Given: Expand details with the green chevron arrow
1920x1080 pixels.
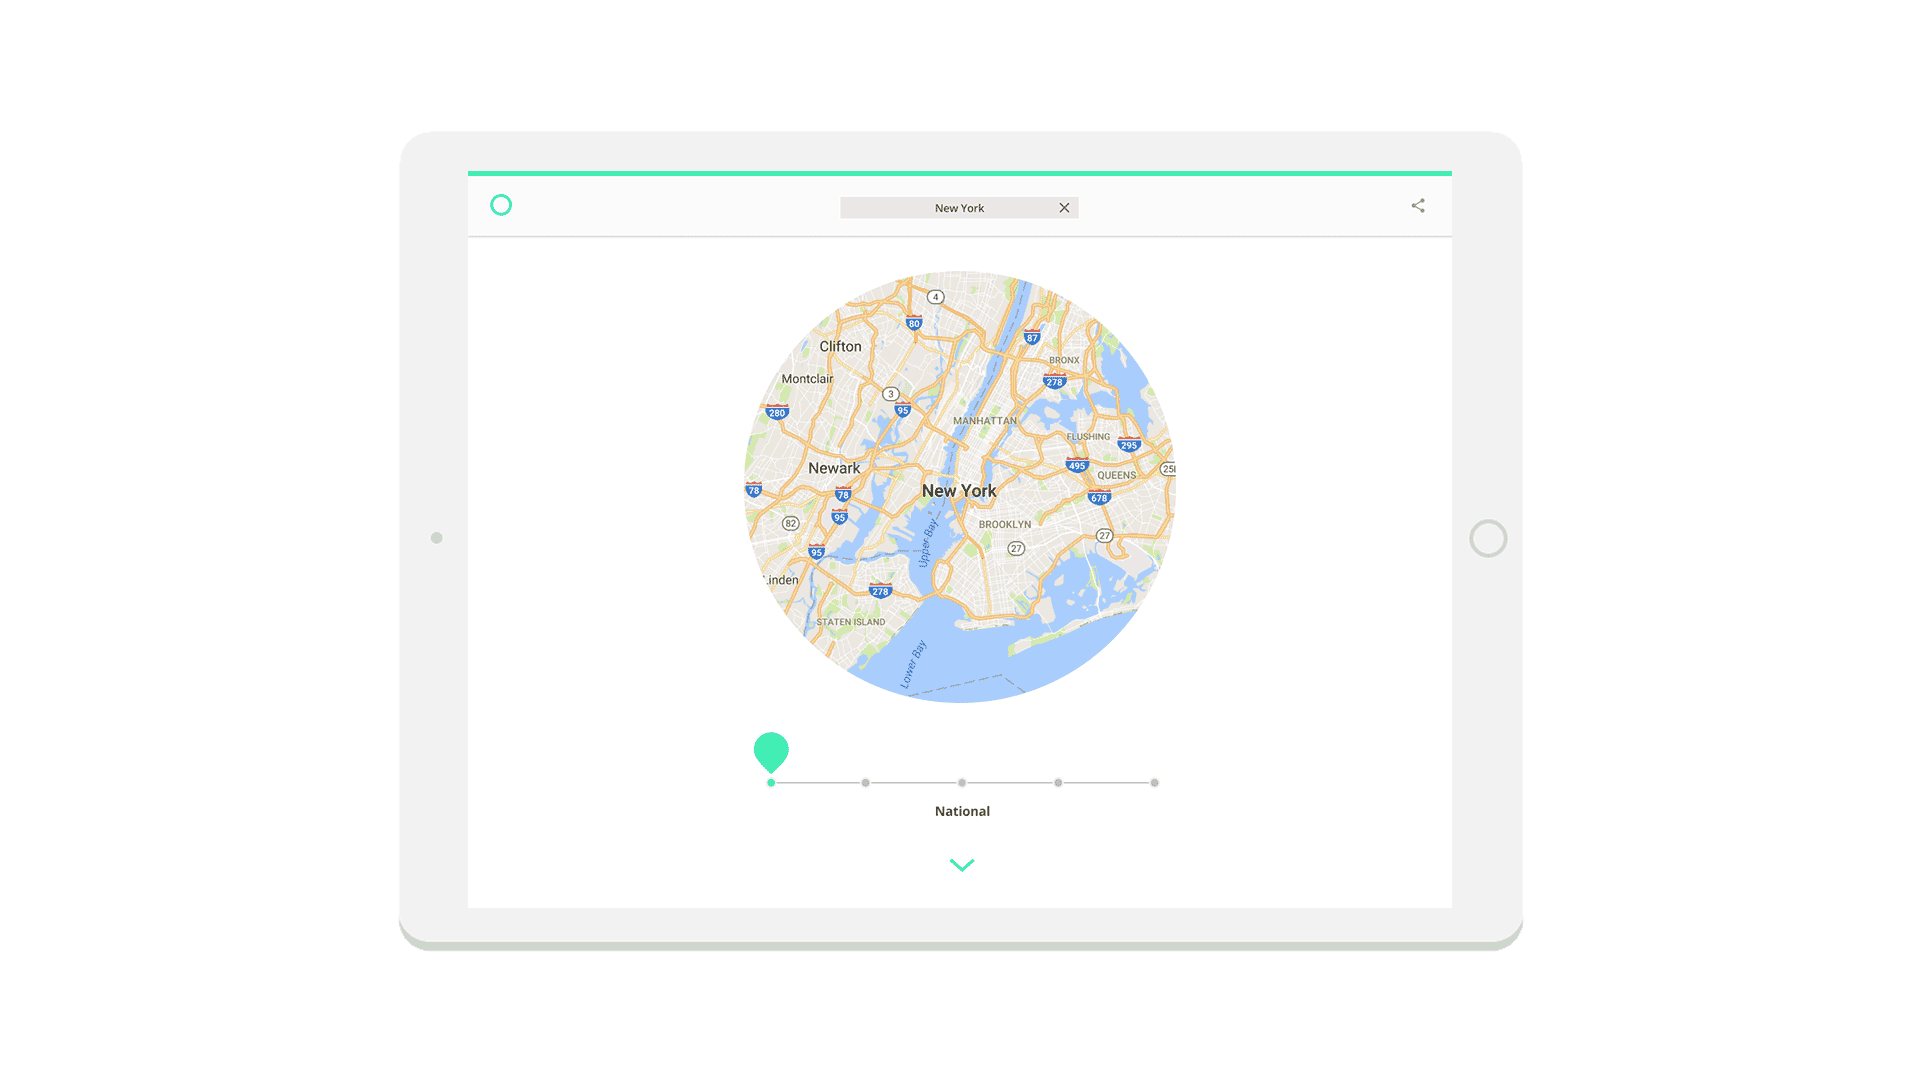Looking at the screenshot, I should click(961, 864).
